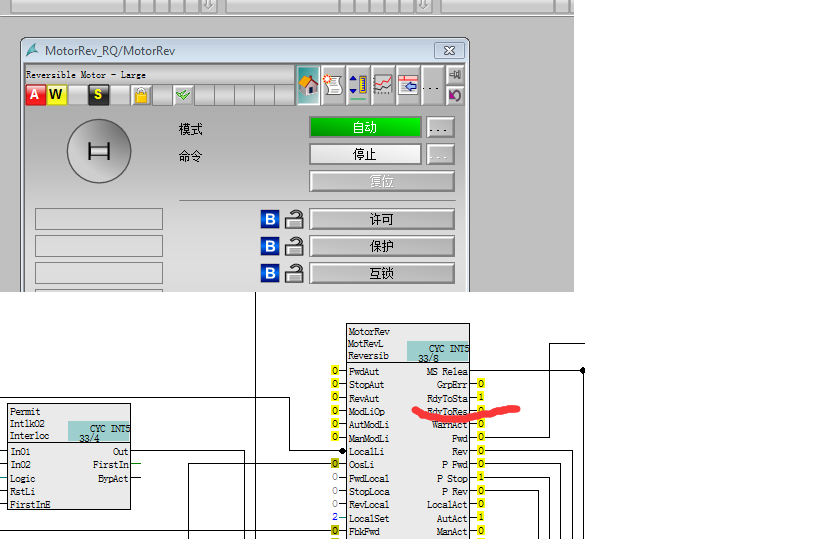This screenshot has width=819, height=539.
Task: Click the MS Relea output pin label
Action: pyautogui.click(x=447, y=371)
